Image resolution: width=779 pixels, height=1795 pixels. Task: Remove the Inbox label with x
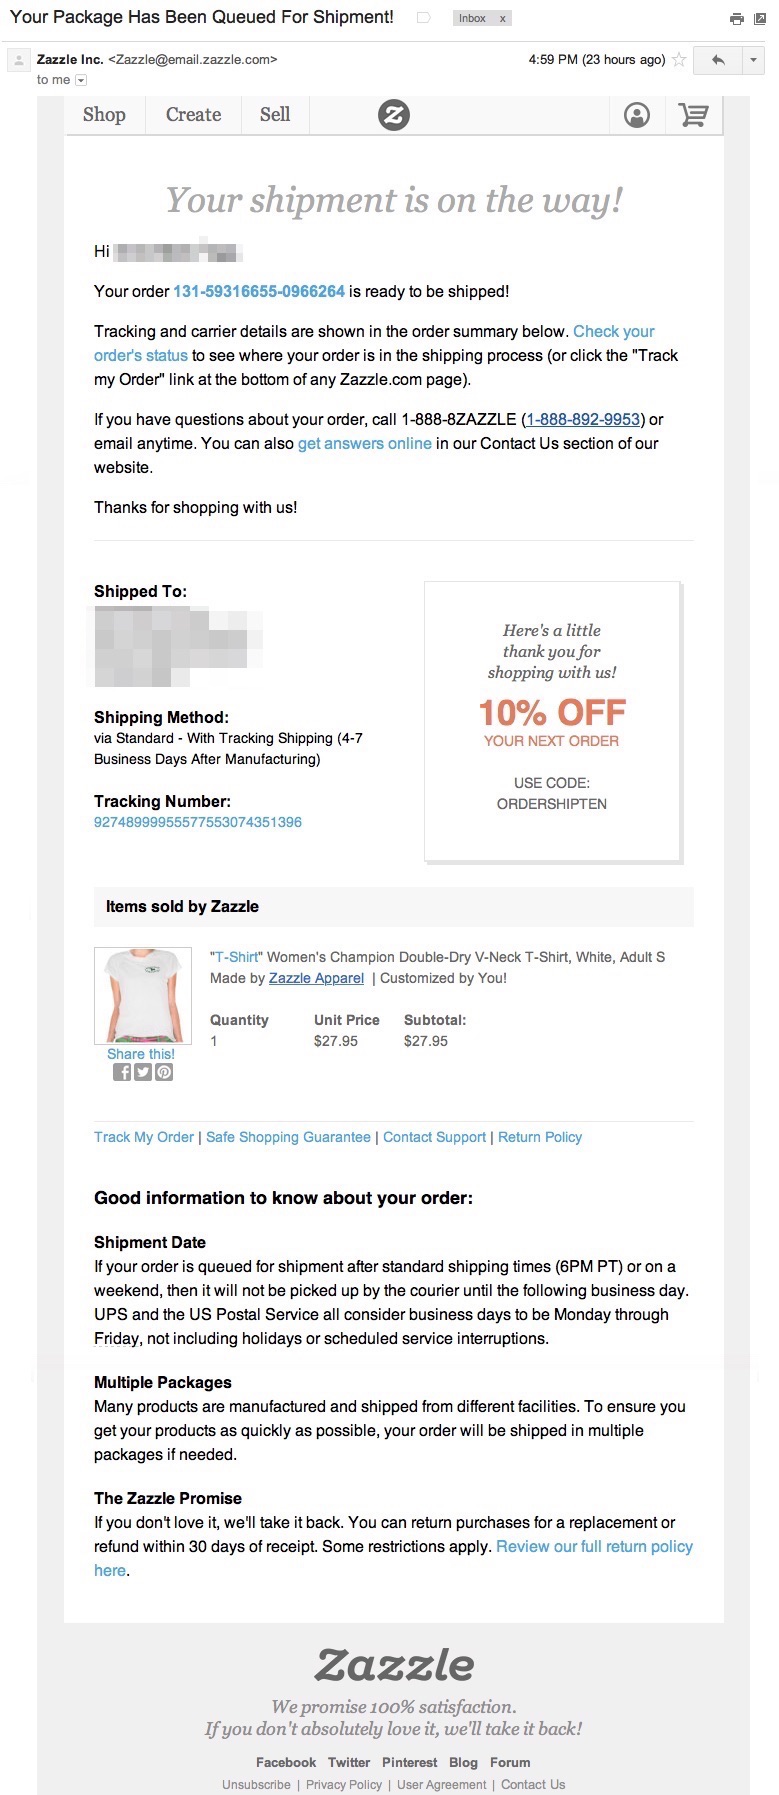(x=502, y=19)
